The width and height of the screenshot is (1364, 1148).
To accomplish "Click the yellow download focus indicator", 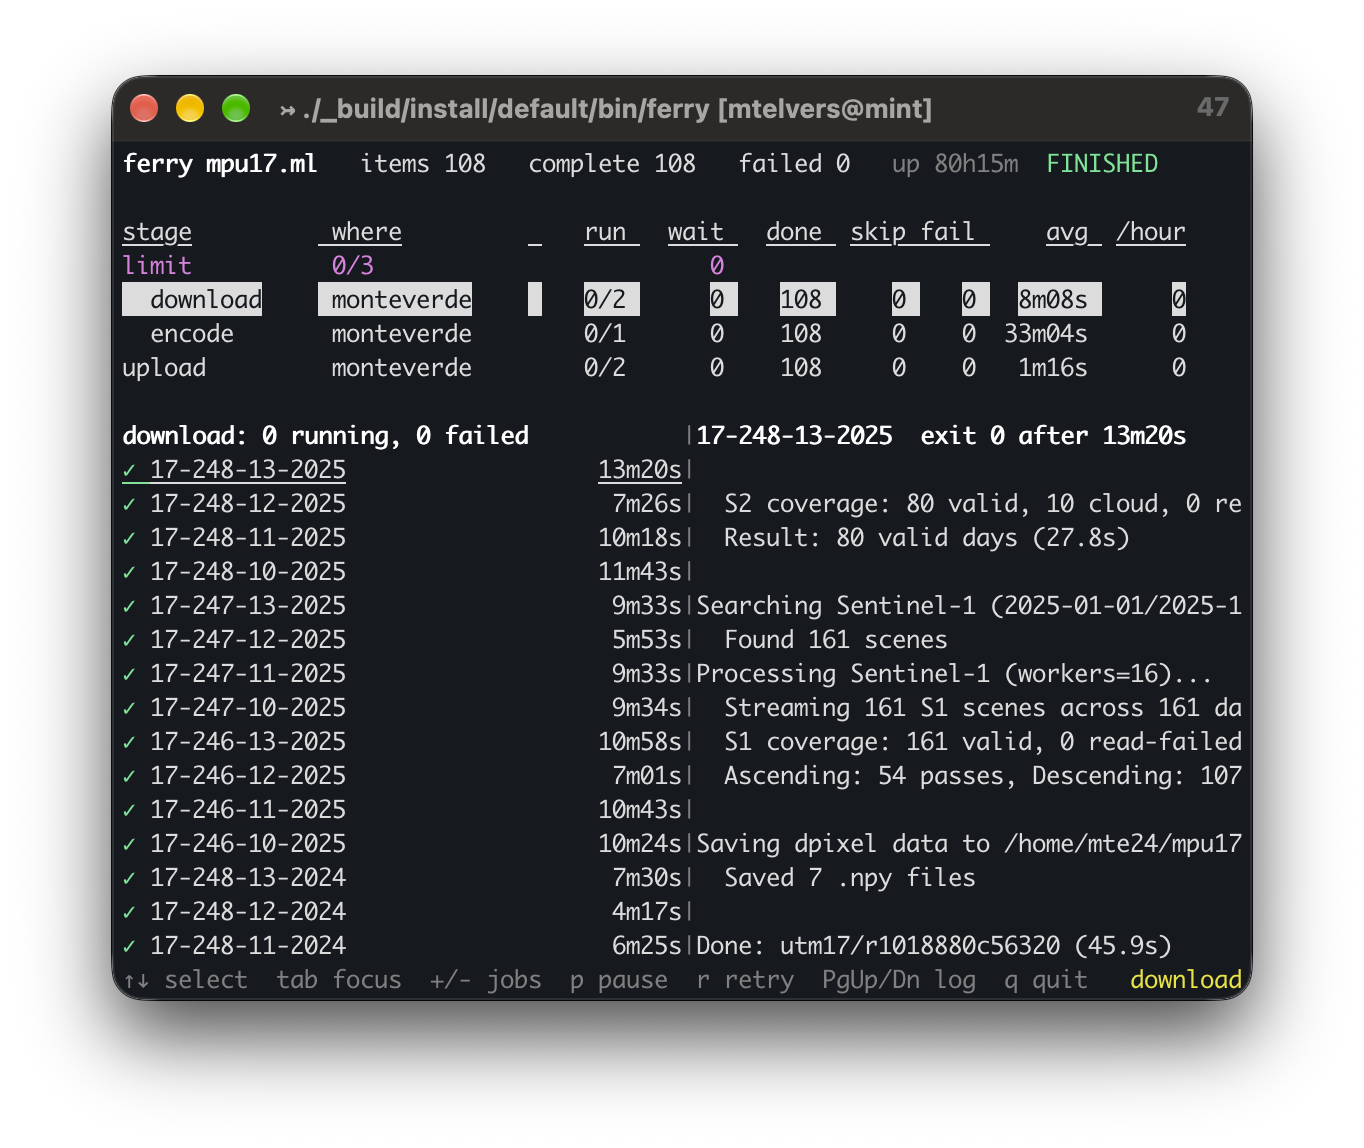I will pos(1186,979).
